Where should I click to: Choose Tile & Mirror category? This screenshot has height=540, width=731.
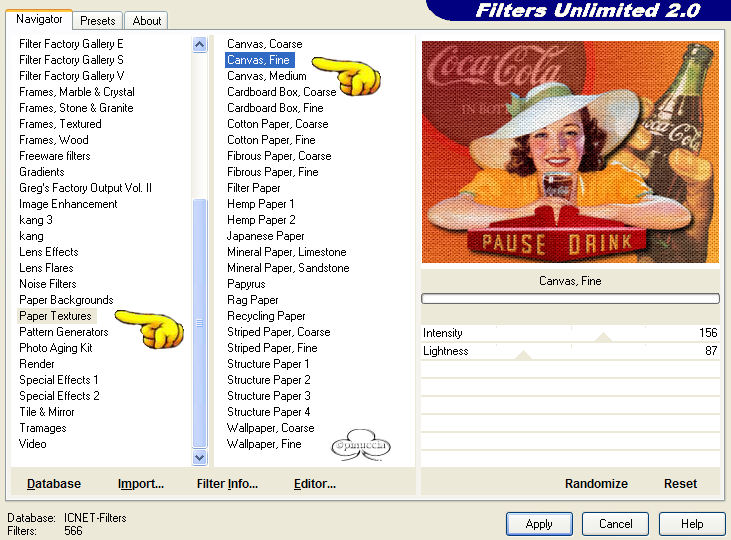coord(47,412)
